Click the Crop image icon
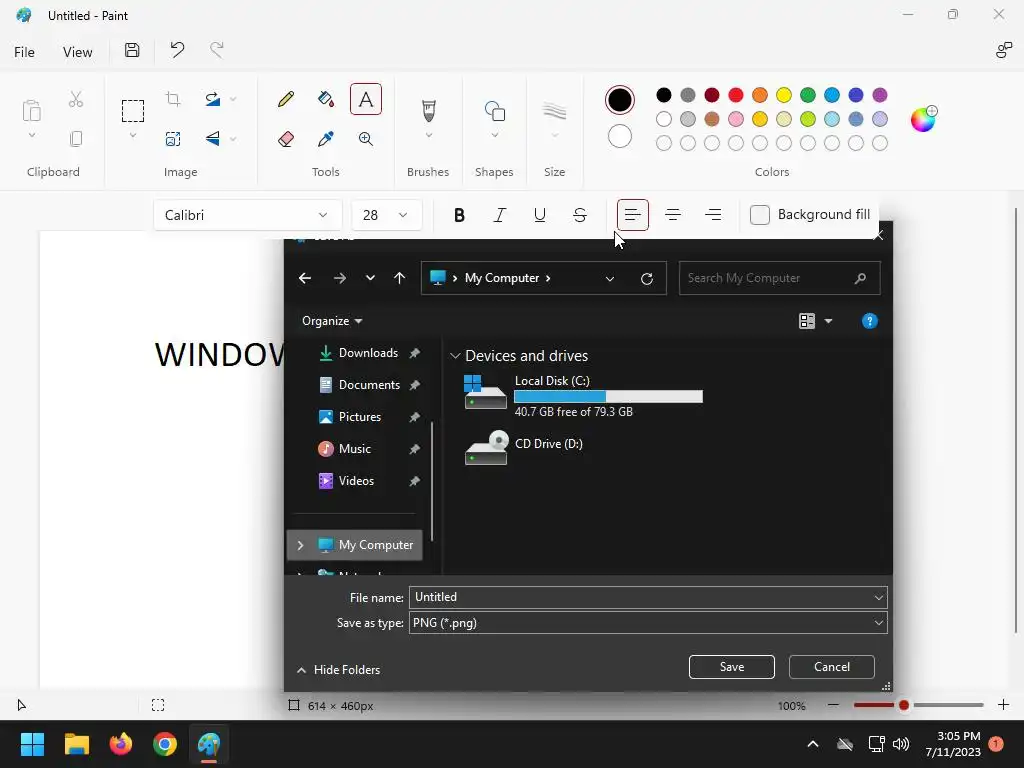1024x768 pixels. (173, 99)
